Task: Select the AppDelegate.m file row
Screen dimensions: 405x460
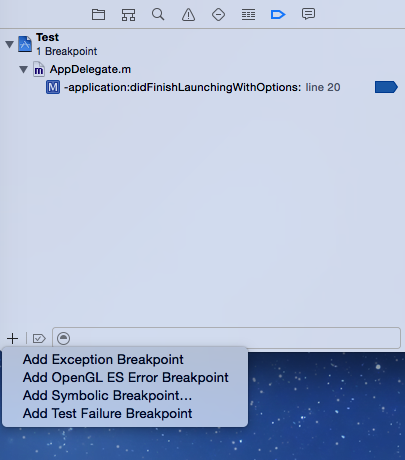Action: 202,69
